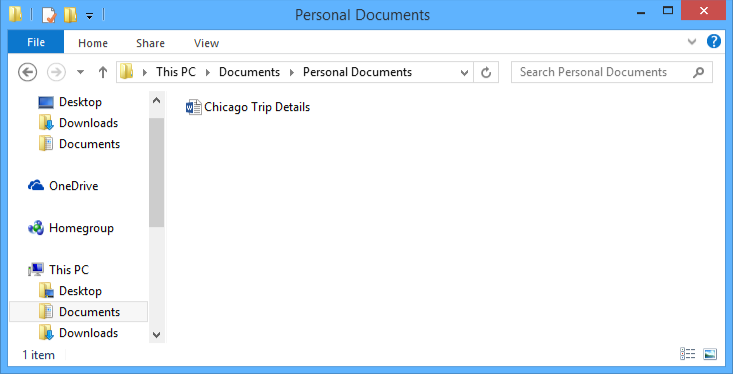Maximize the Personal Documents window
The height and width of the screenshot is (374, 733).
click(668, 10)
